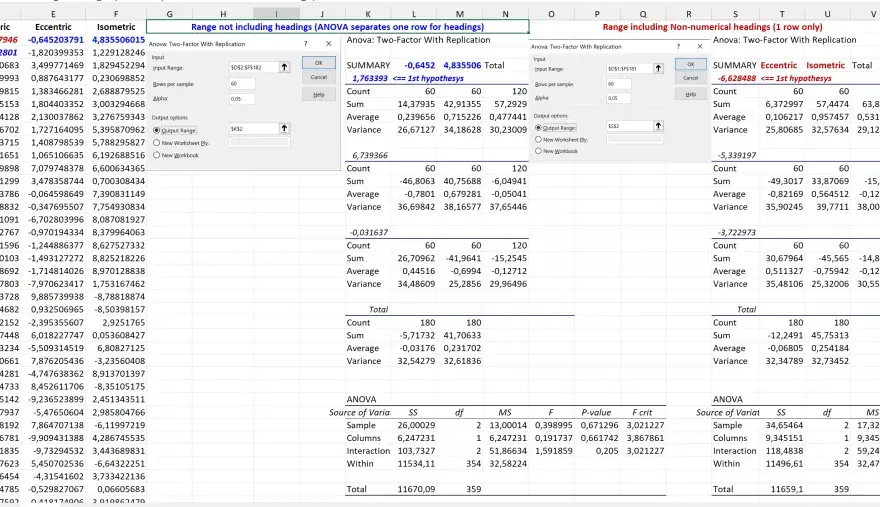Viewport: 880px width, 507px height.
Task: Select Sample SS value 26,00029
Action: [414, 425]
